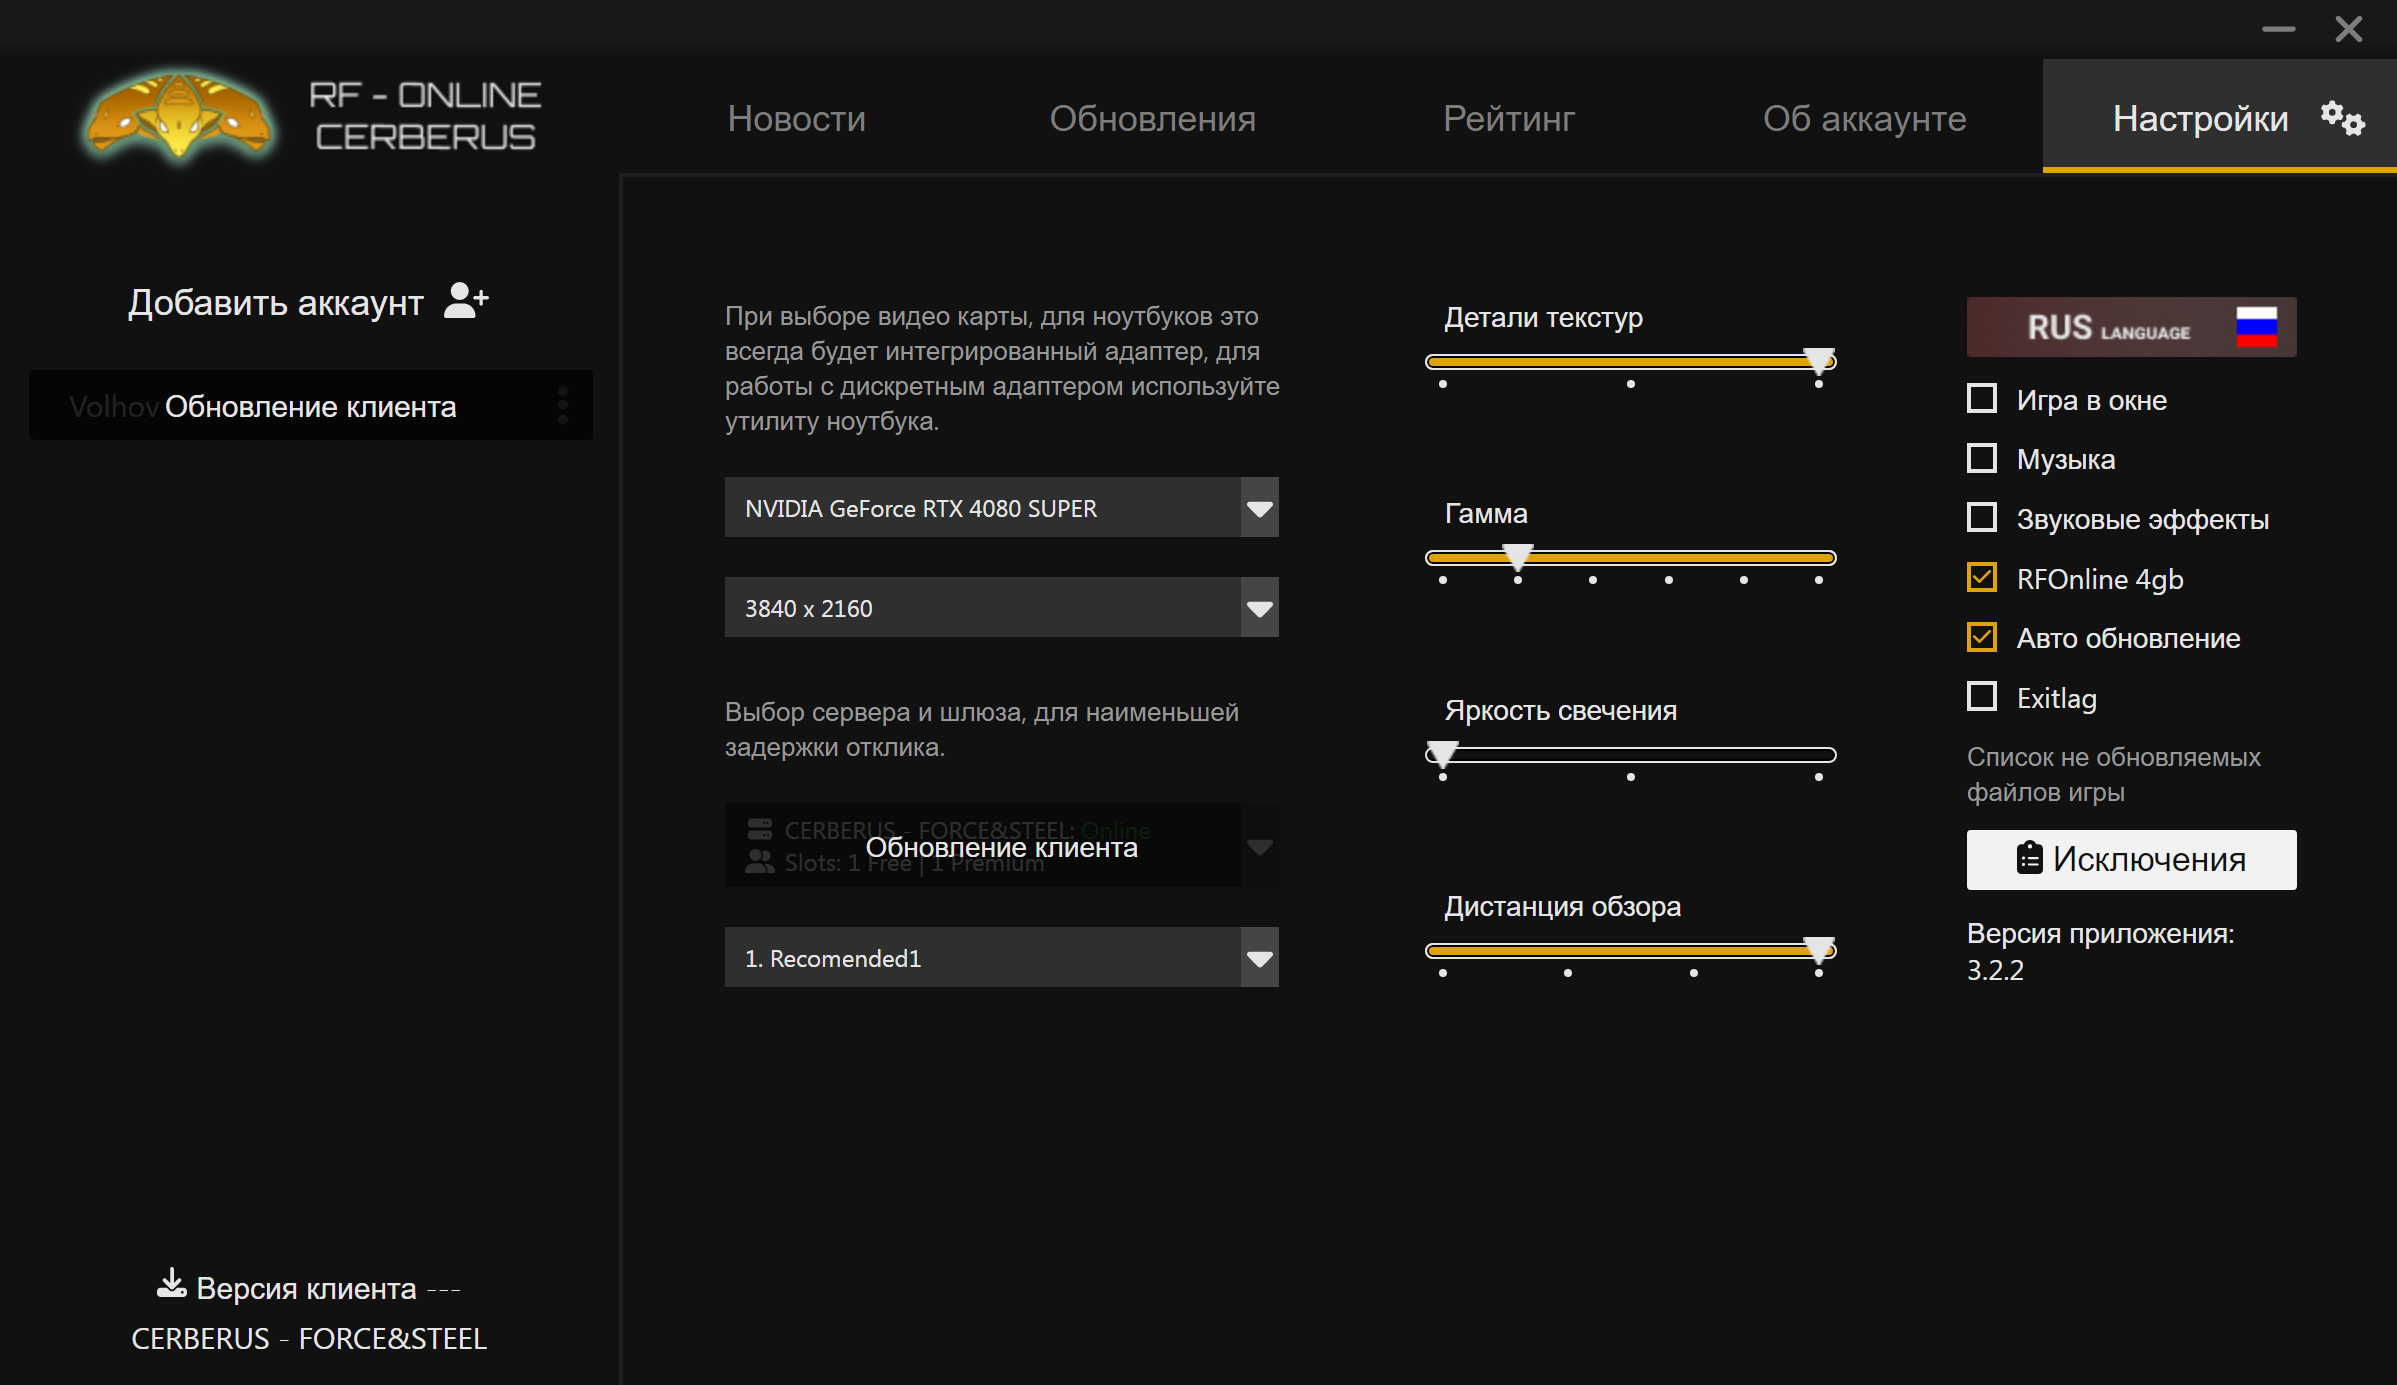The image size is (2397, 1385).
Task: Click the Russian flag icon
Action: point(2256,327)
